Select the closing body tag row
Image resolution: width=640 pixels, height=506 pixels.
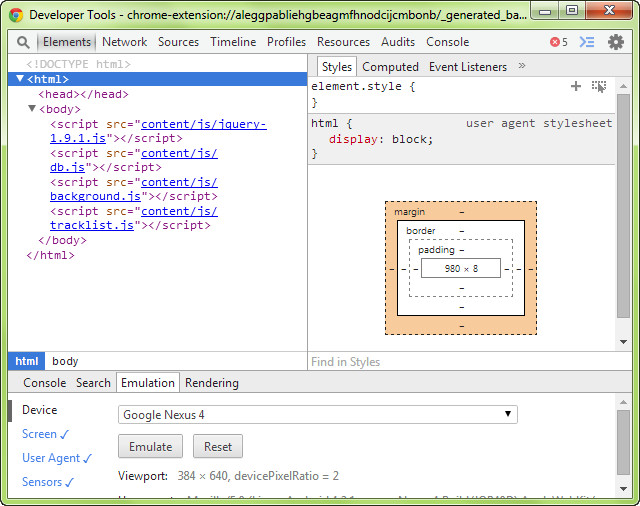[x=62, y=240]
